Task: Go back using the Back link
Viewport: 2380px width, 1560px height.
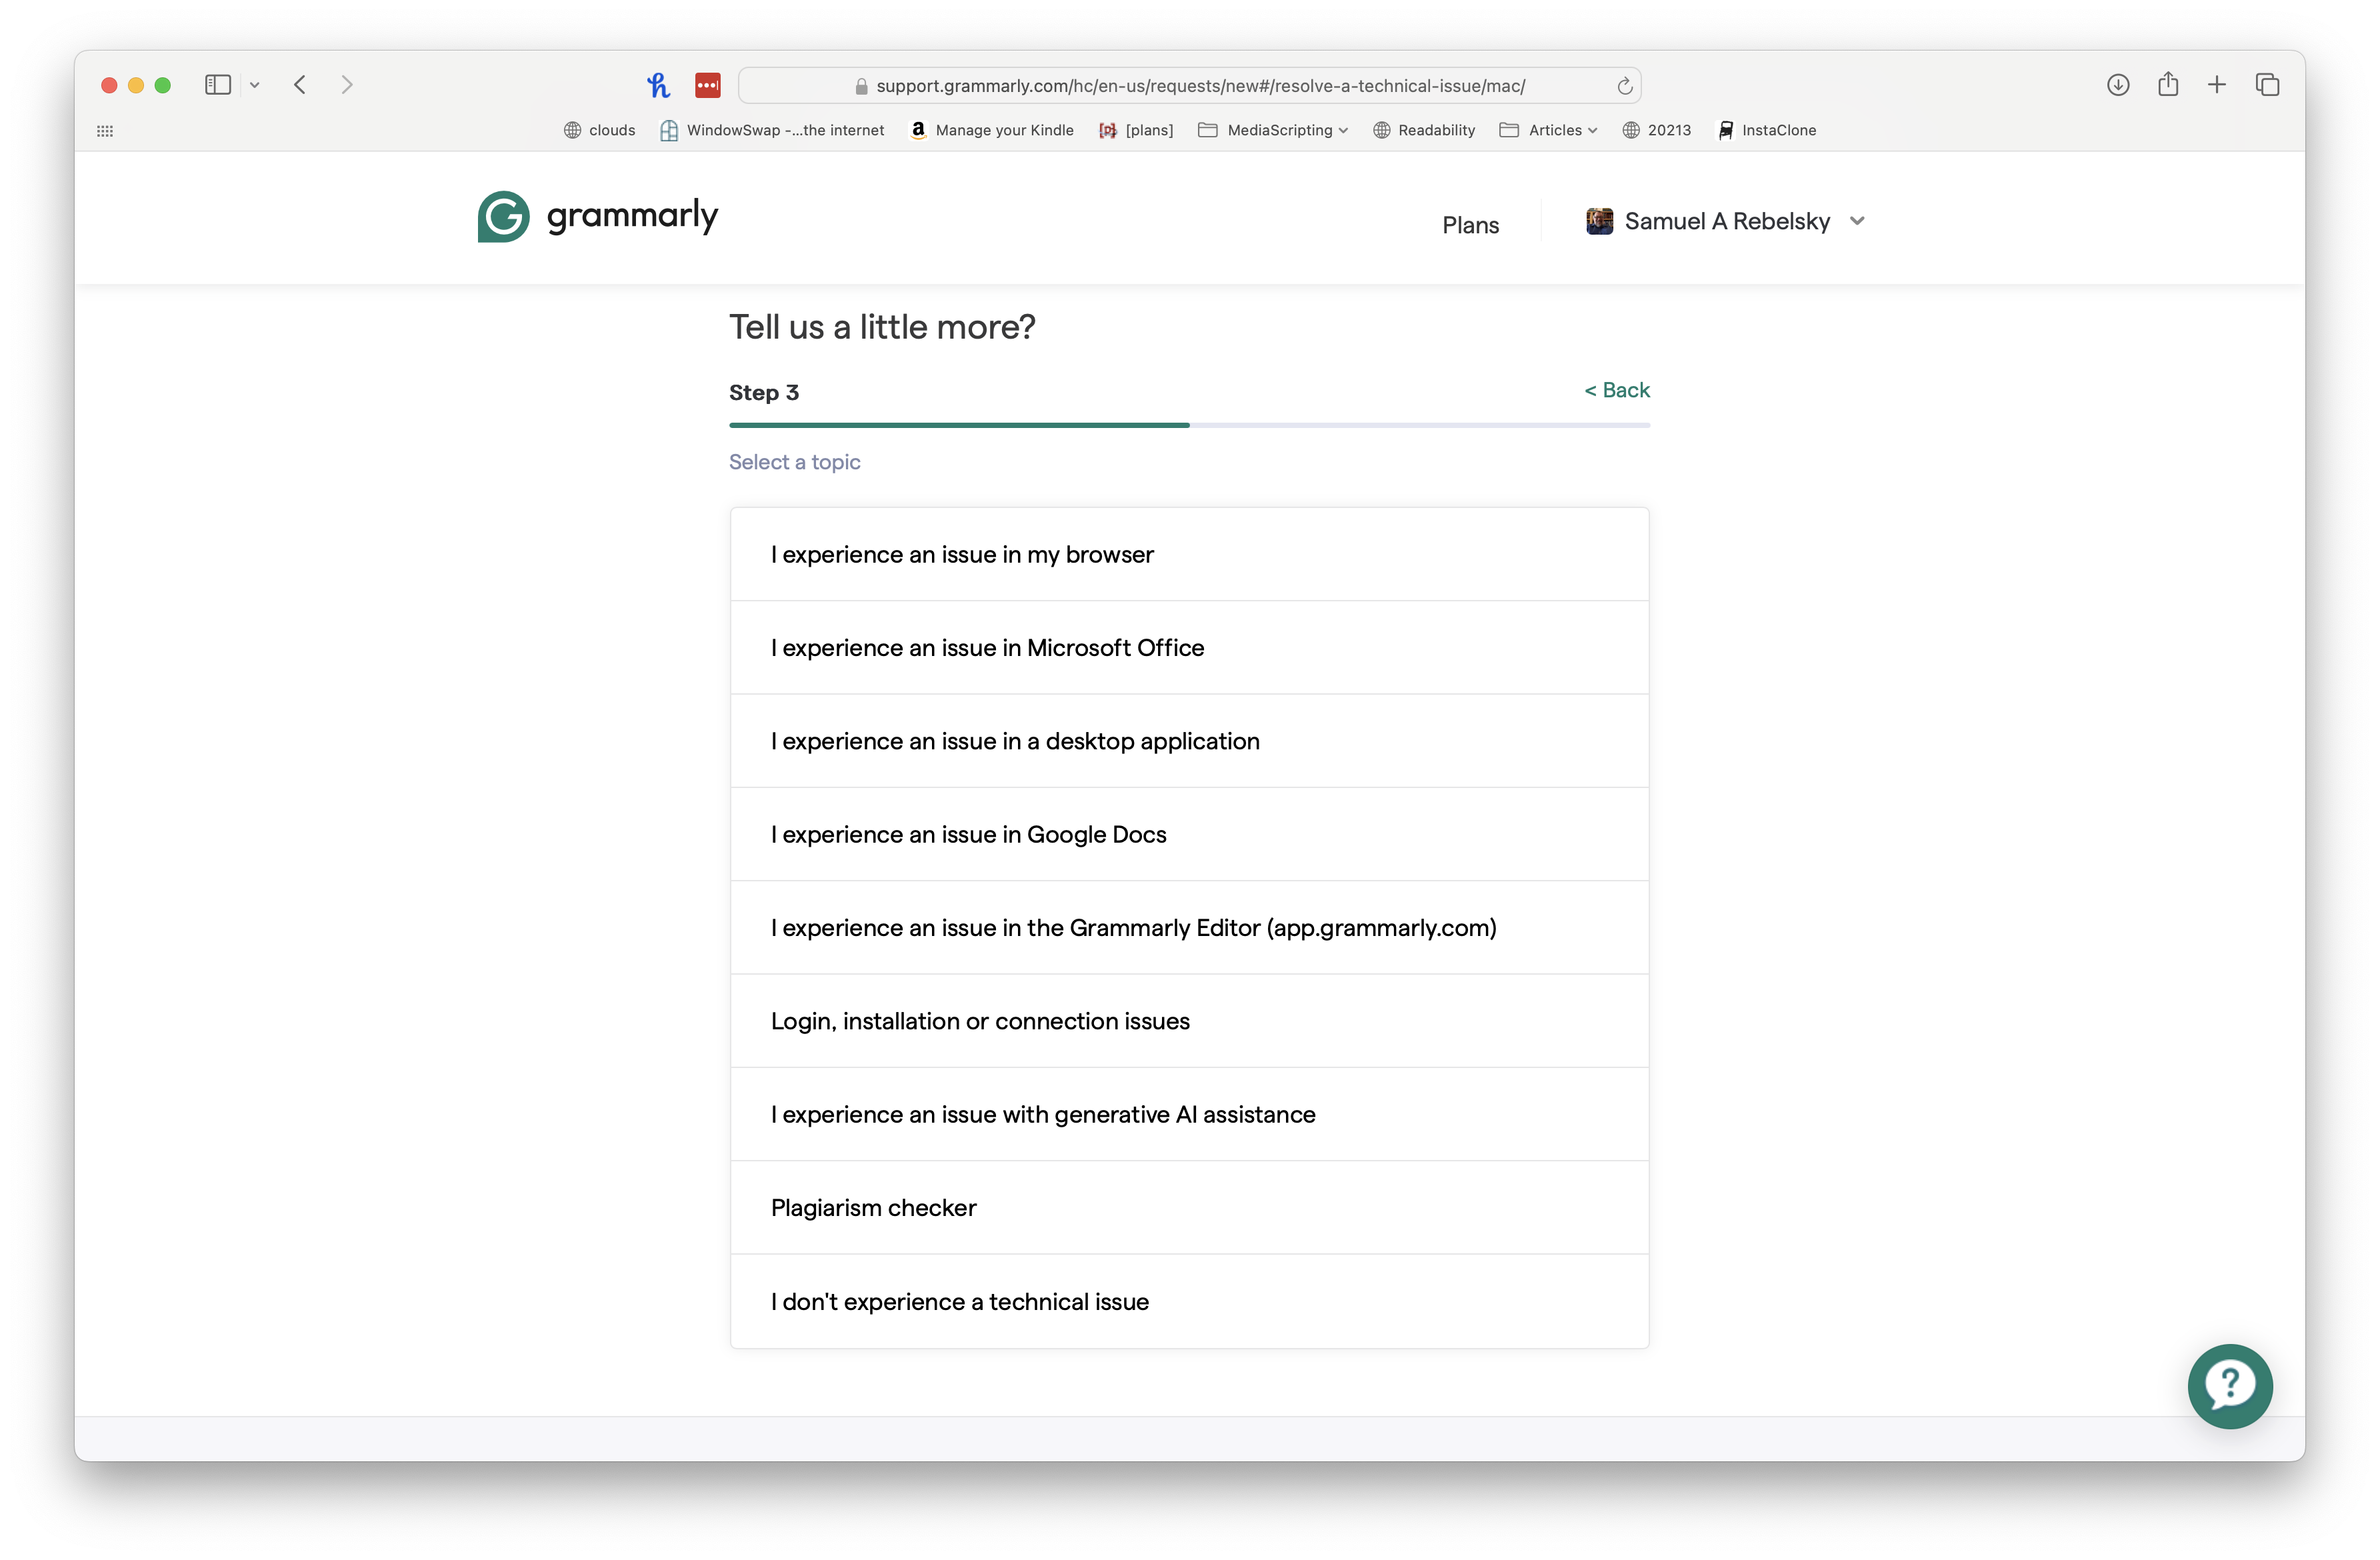Action: tap(1616, 390)
